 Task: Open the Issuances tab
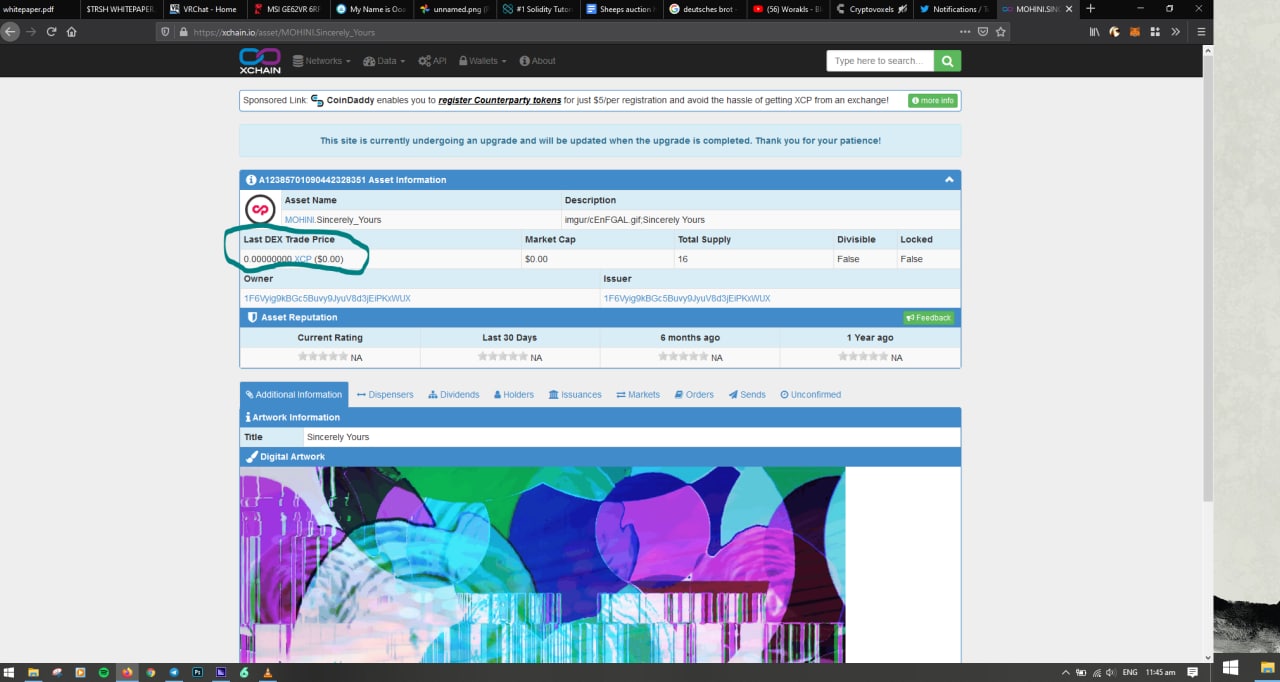click(x=575, y=395)
